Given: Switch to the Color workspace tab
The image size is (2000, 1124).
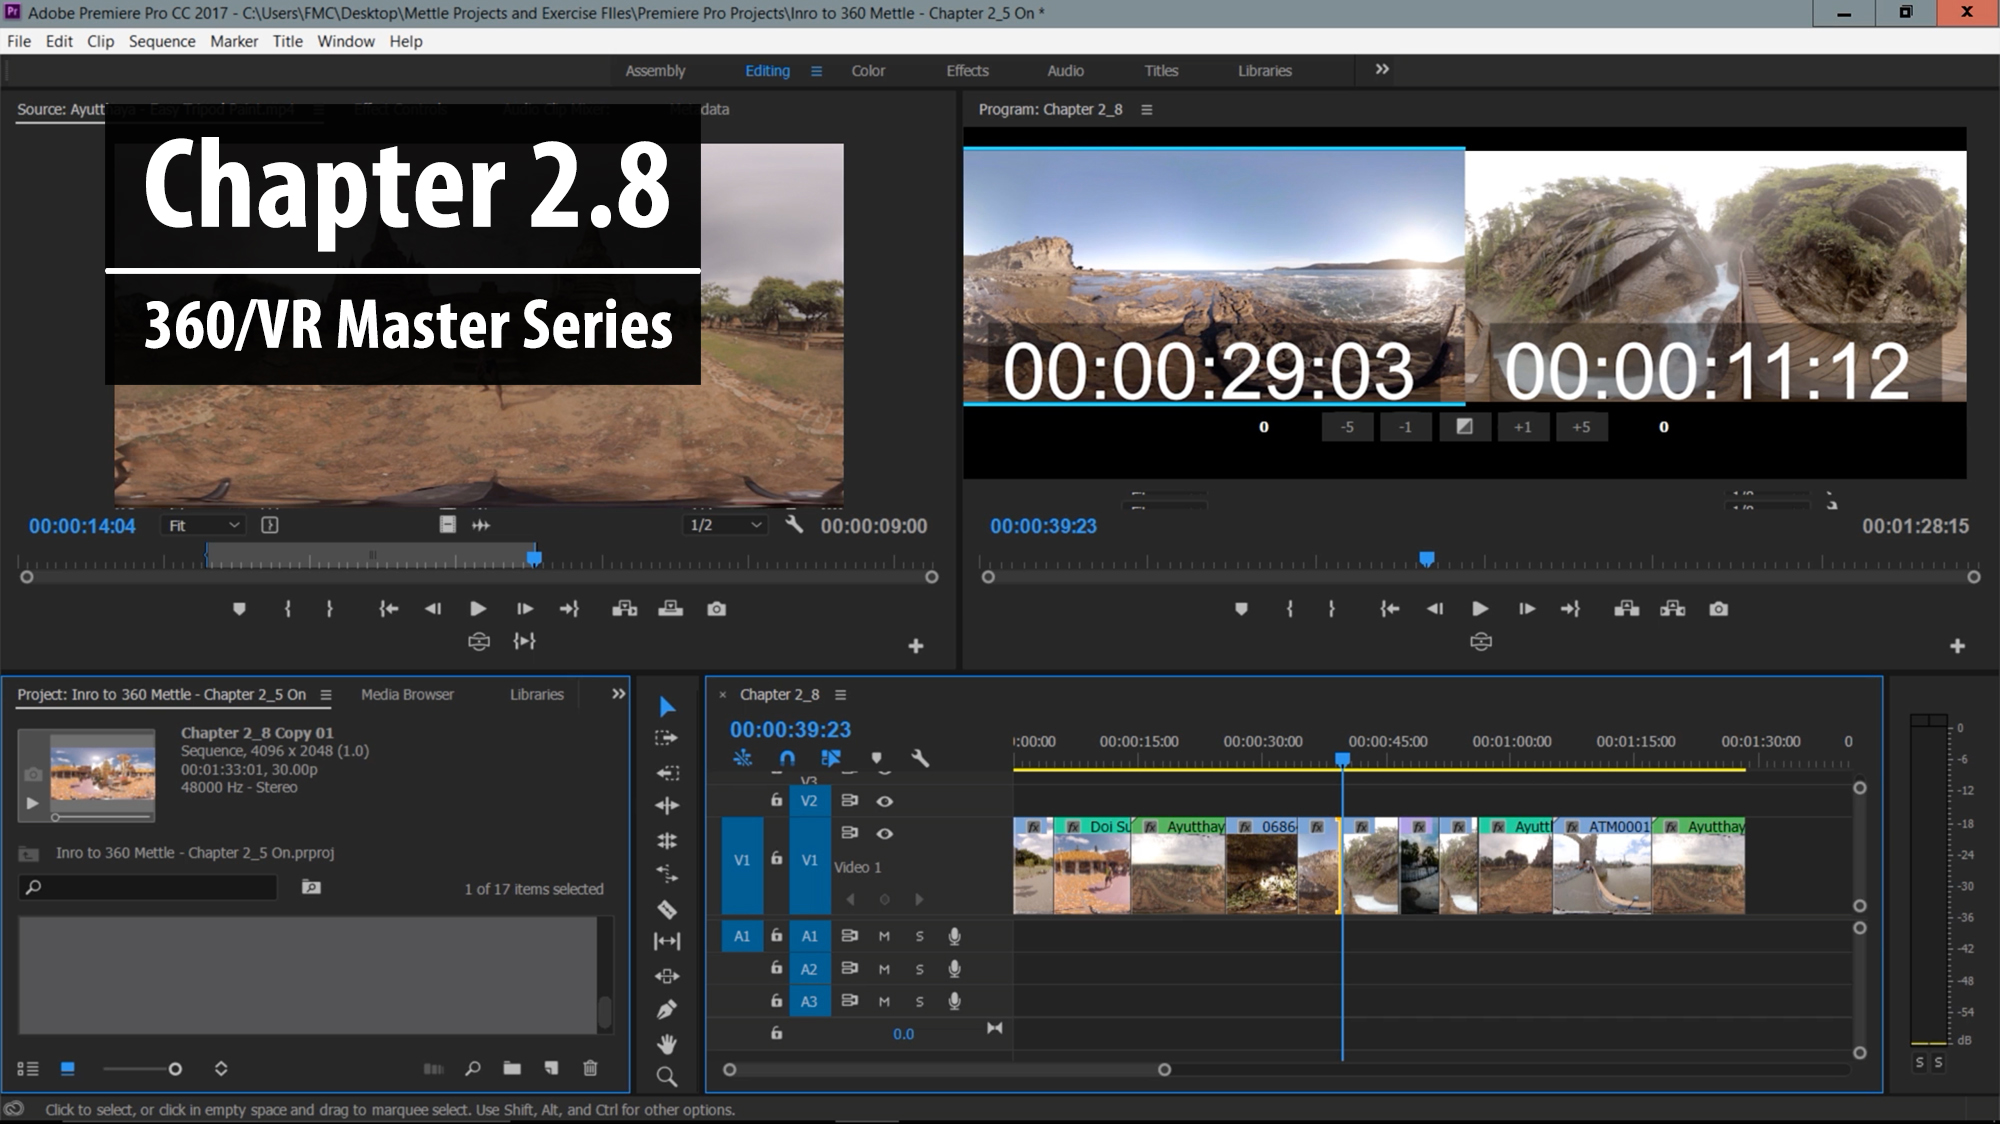Looking at the screenshot, I should pyautogui.click(x=868, y=71).
